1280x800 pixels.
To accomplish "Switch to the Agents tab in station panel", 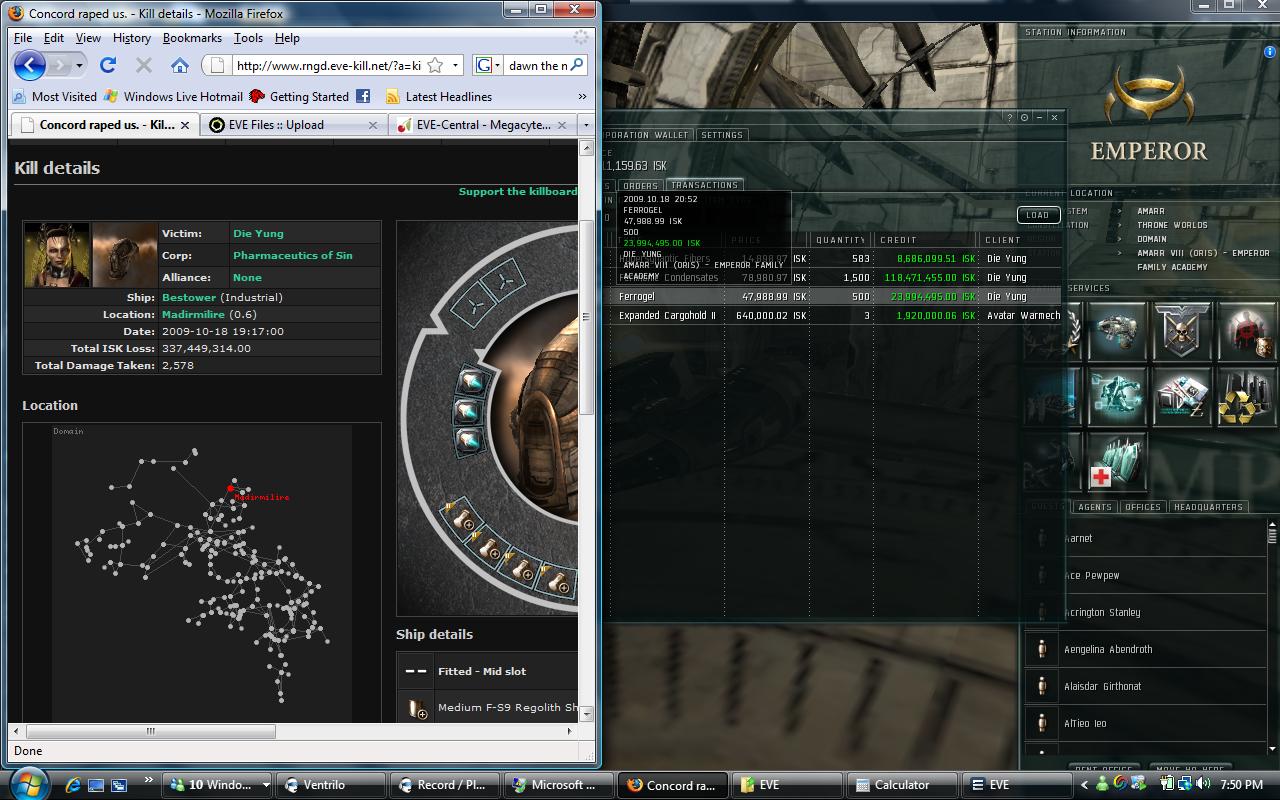I will (x=1094, y=507).
